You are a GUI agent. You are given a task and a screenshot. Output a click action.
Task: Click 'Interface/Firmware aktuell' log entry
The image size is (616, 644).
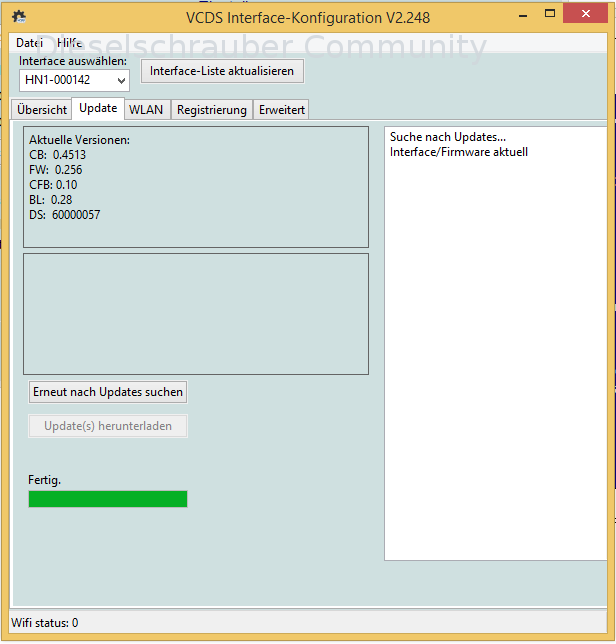[459, 152]
